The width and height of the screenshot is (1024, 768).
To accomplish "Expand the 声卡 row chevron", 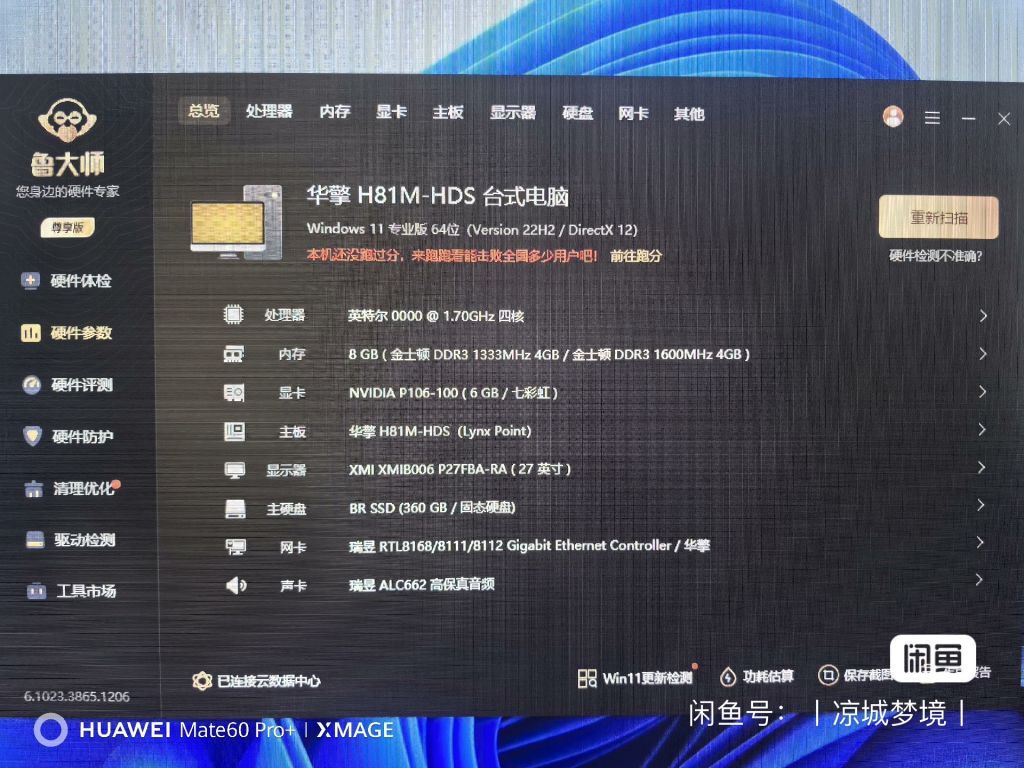I will tap(978, 580).
